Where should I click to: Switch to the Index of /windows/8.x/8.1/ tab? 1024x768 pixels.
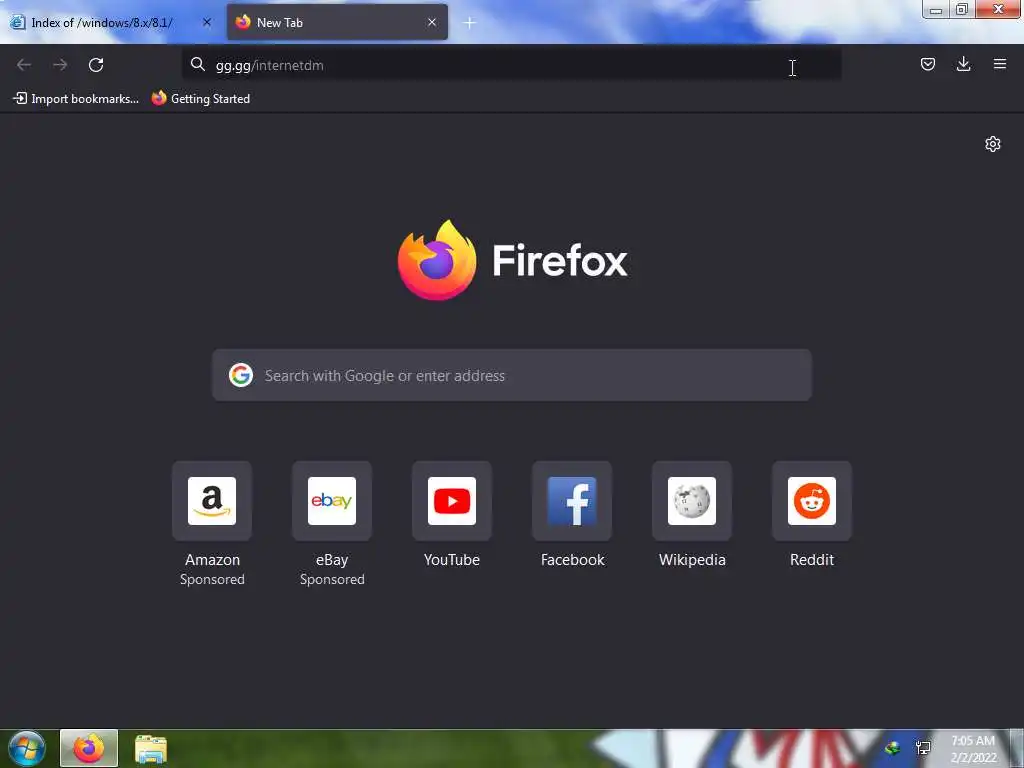pos(111,22)
